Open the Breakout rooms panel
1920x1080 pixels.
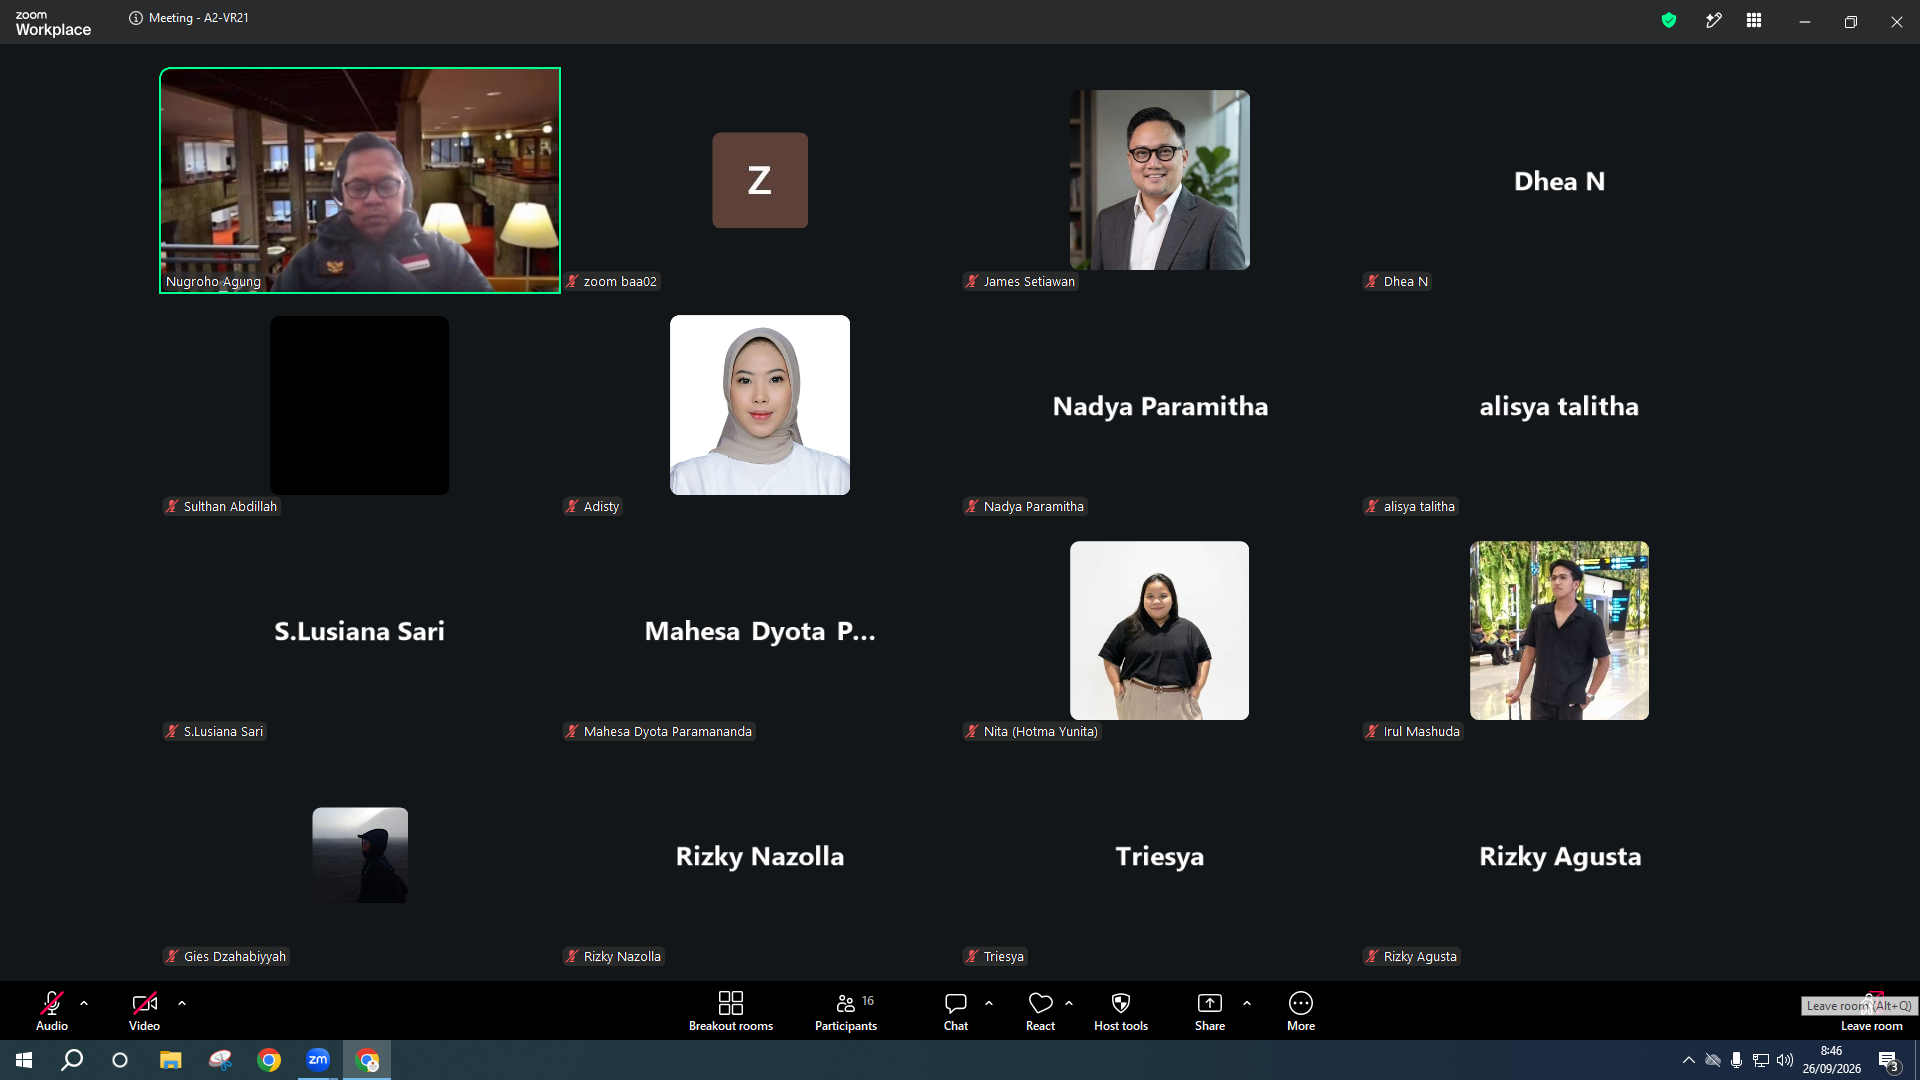click(730, 1010)
